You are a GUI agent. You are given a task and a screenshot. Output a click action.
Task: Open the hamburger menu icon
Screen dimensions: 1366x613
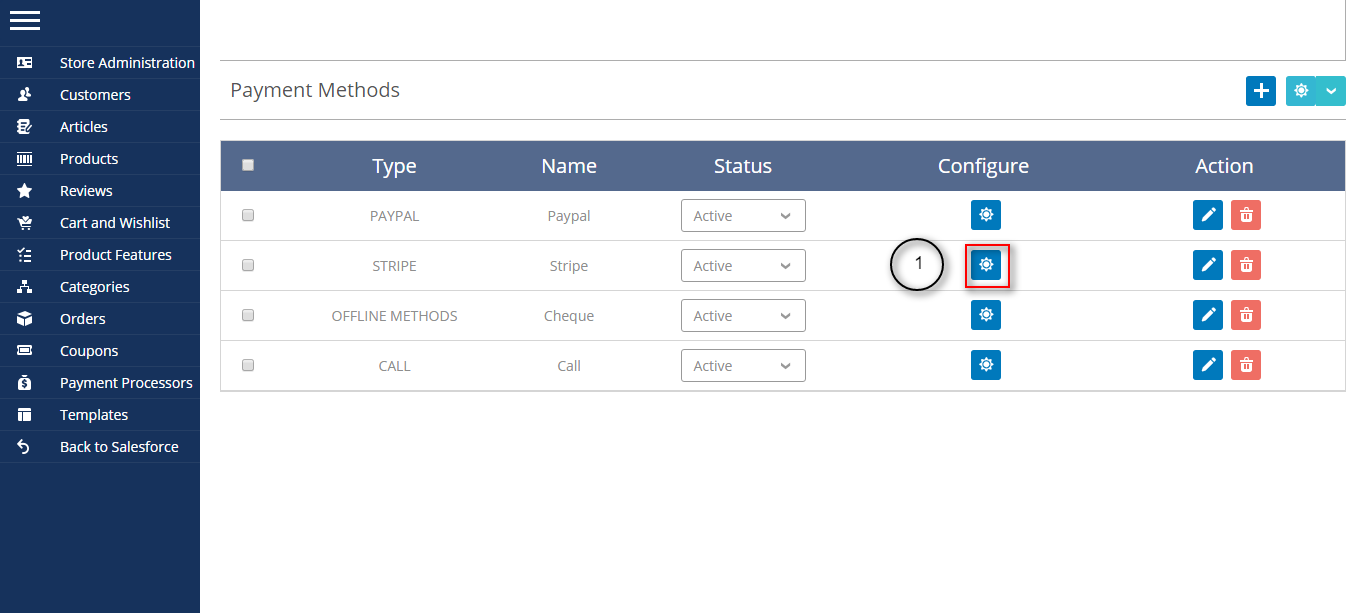[25, 20]
